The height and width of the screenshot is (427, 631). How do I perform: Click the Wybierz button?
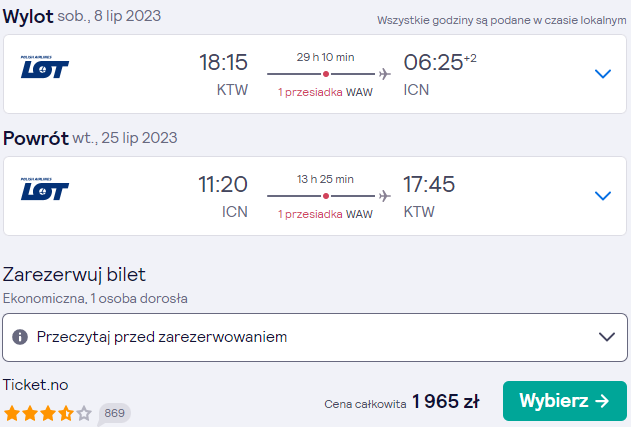[x=565, y=401]
